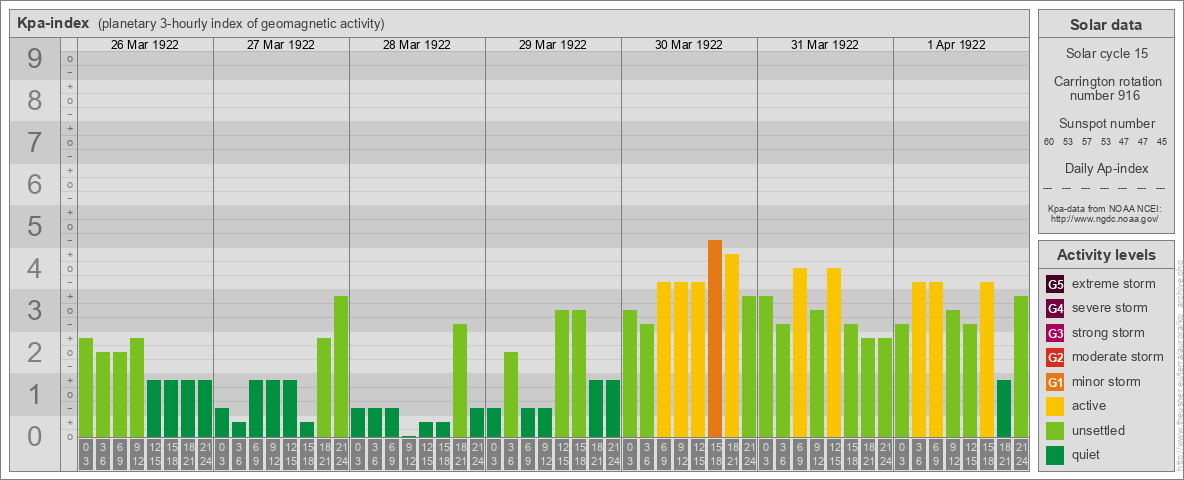1184x480 pixels.
Task: Click sunspot number value 57
Action: tap(1087, 142)
